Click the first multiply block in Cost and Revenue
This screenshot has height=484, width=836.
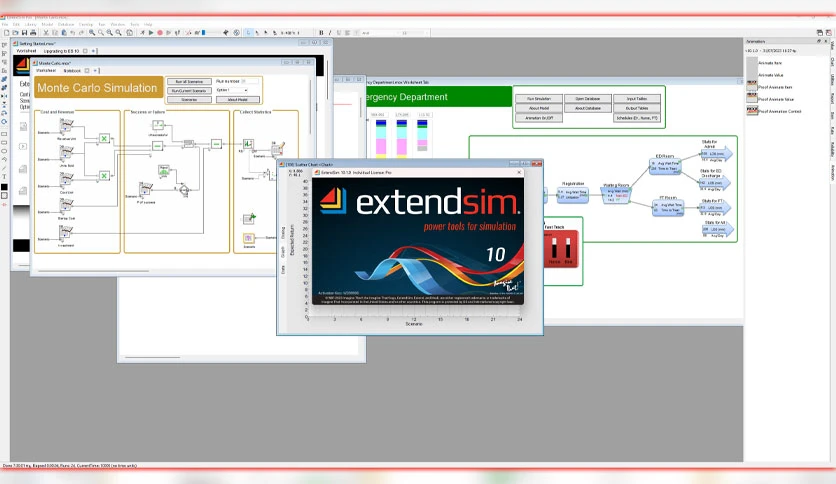tap(104, 139)
